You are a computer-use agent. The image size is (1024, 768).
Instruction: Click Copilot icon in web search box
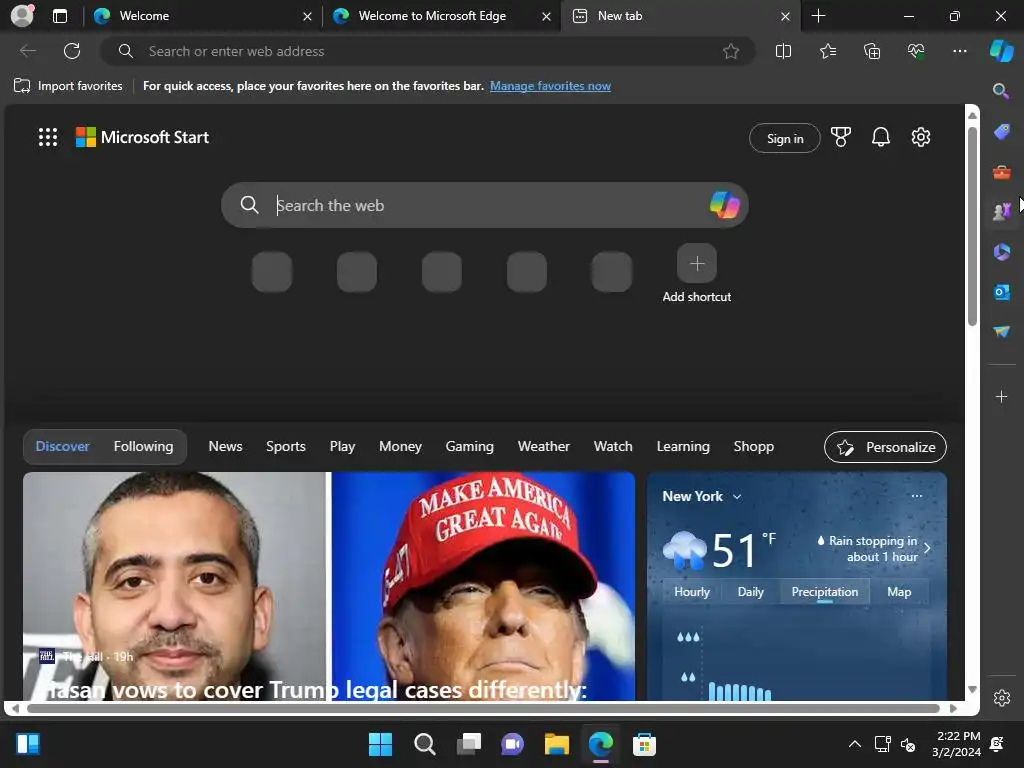click(724, 205)
